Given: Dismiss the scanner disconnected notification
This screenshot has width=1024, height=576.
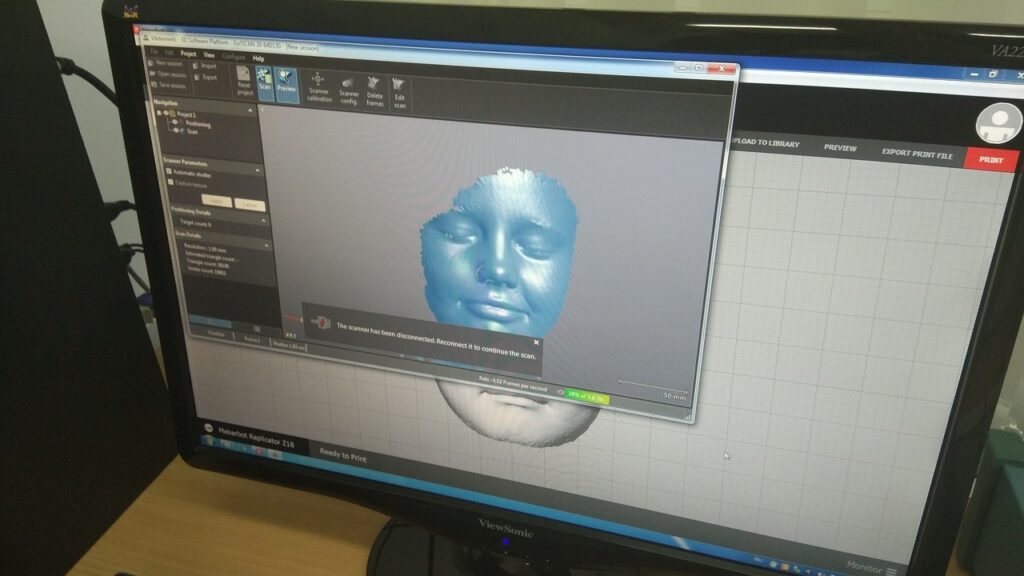Looking at the screenshot, I should [x=536, y=342].
